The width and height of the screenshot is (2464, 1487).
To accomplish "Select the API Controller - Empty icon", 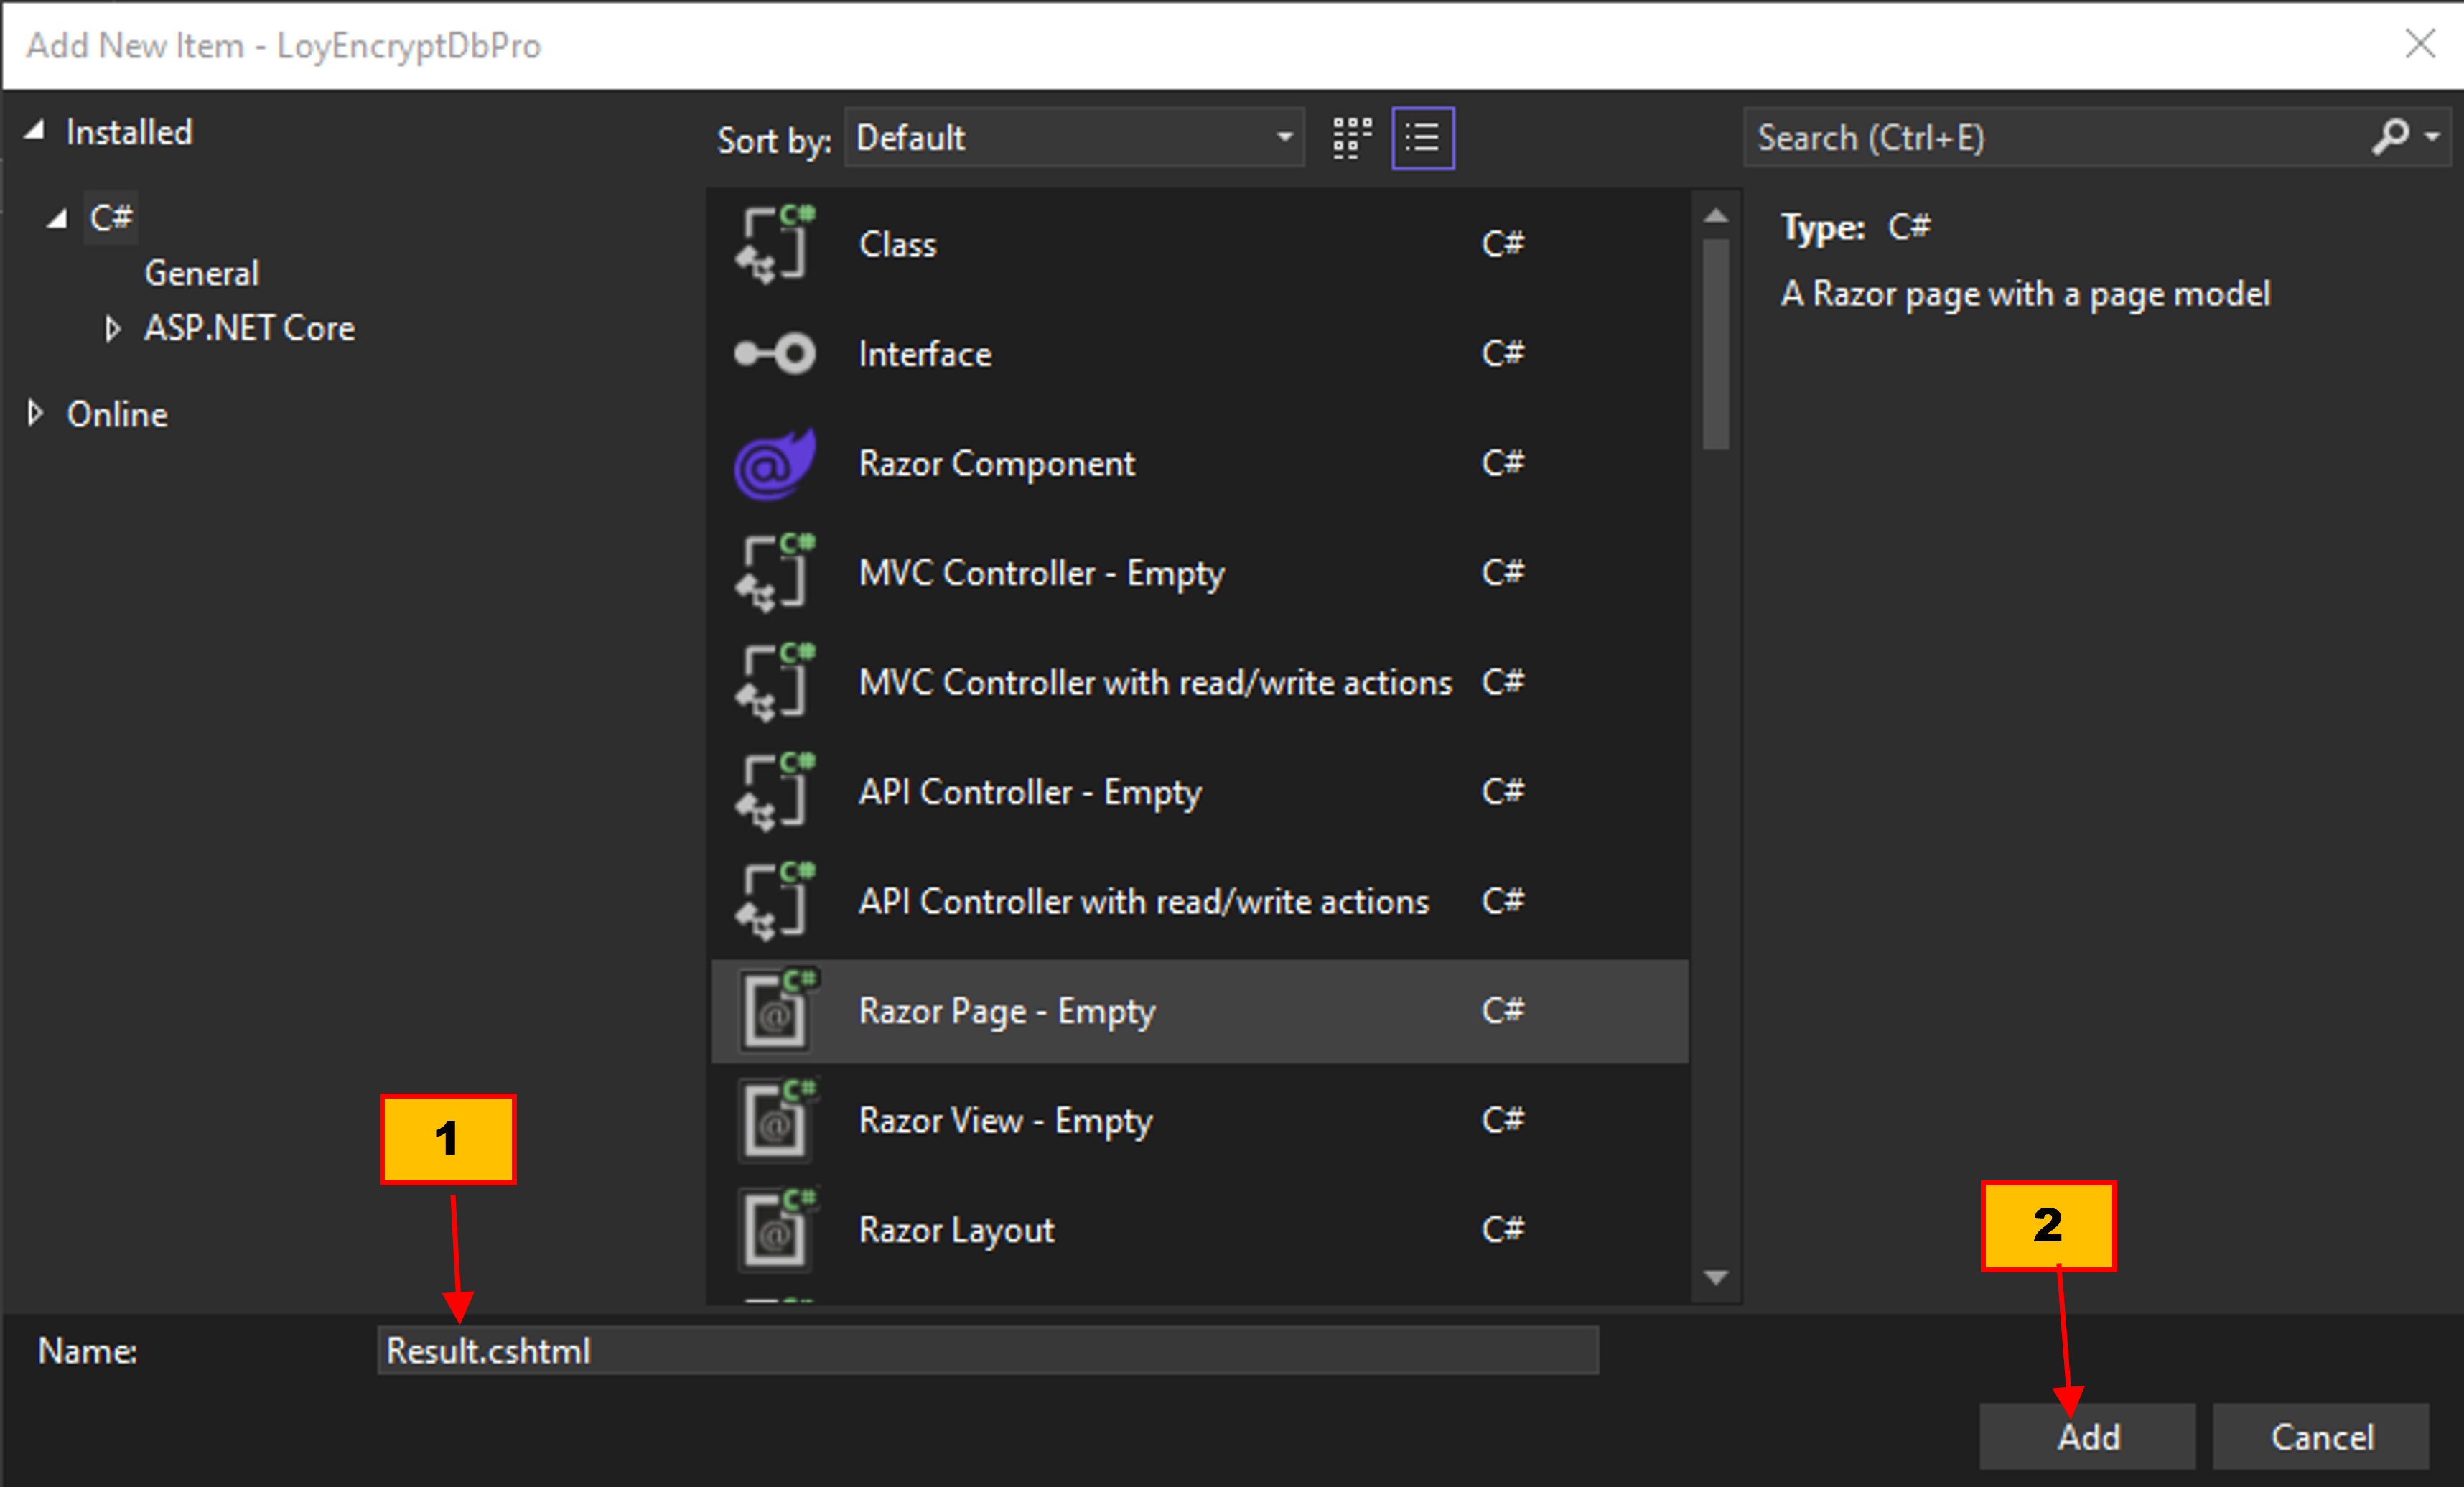I will coord(774,792).
